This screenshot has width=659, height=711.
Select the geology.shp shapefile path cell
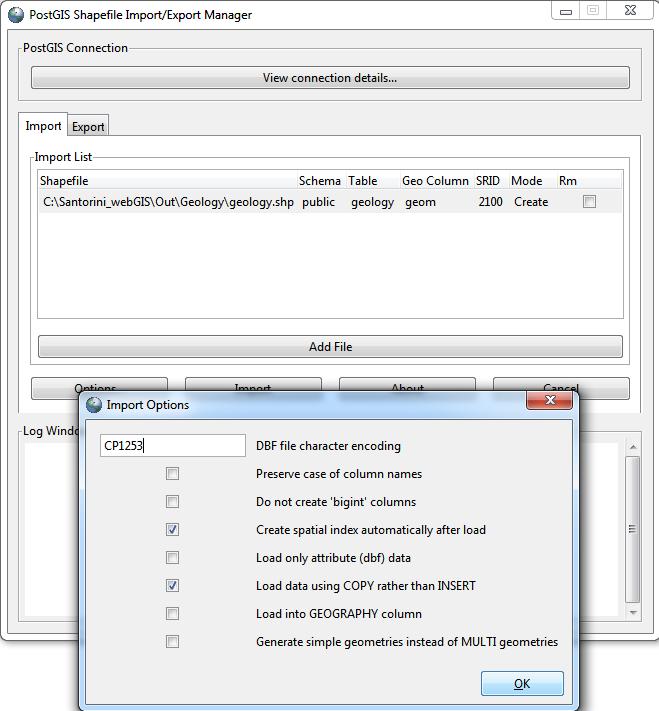click(x=168, y=202)
